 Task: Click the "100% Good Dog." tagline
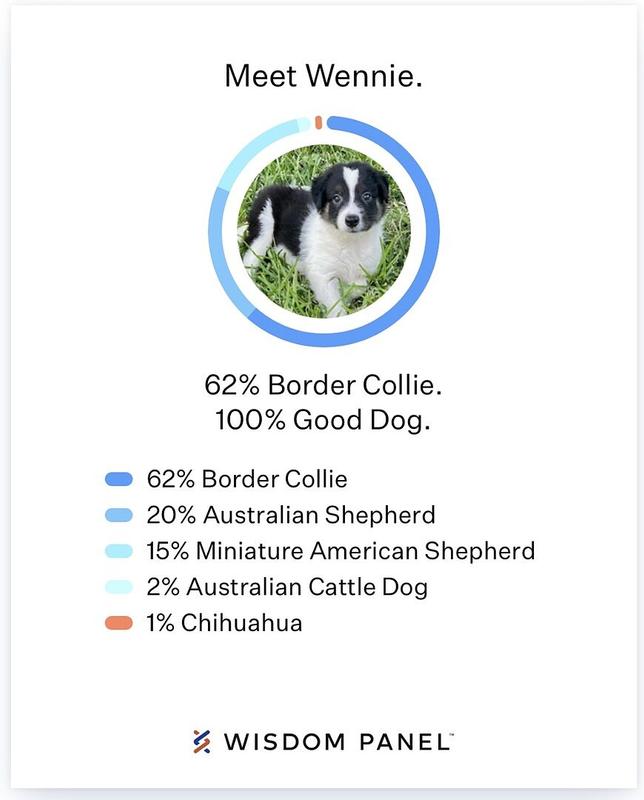(323, 420)
